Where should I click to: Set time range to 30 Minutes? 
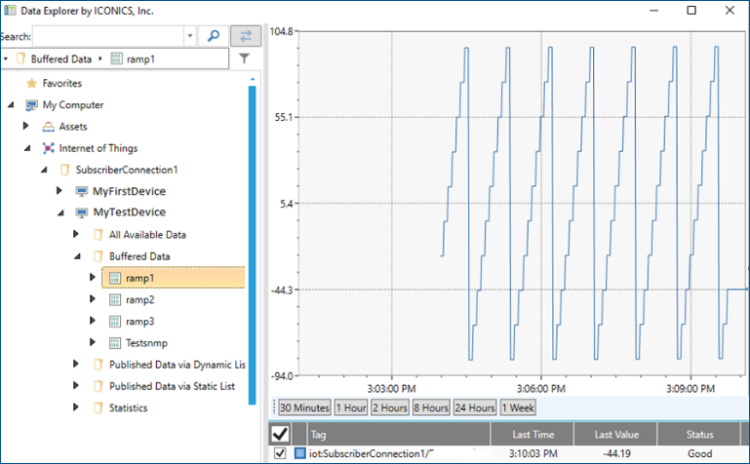coord(303,408)
